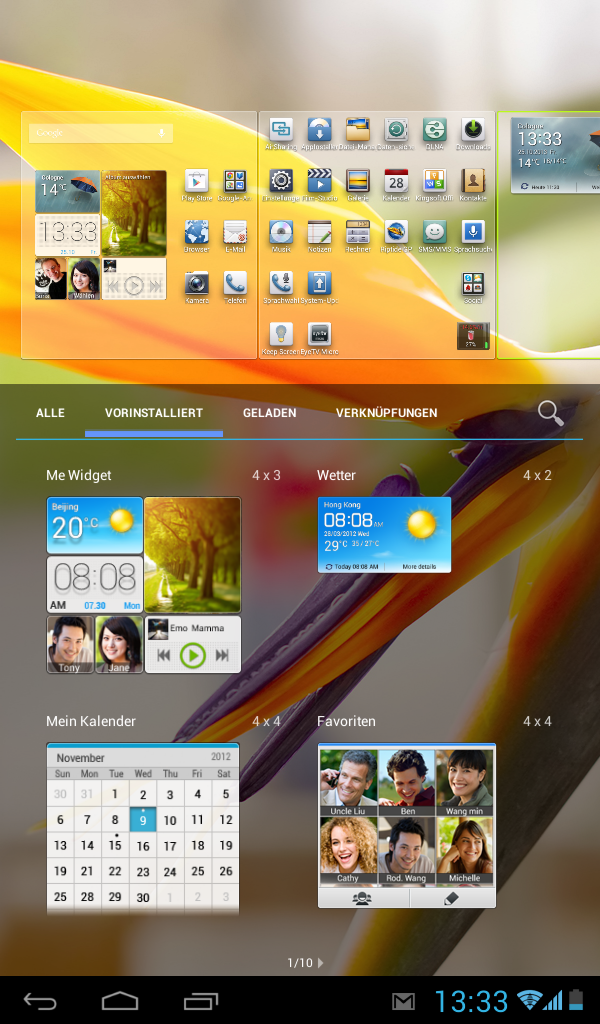Switch to the ALLE tab
Screen dimensions: 600x1024
click(x=50, y=413)
